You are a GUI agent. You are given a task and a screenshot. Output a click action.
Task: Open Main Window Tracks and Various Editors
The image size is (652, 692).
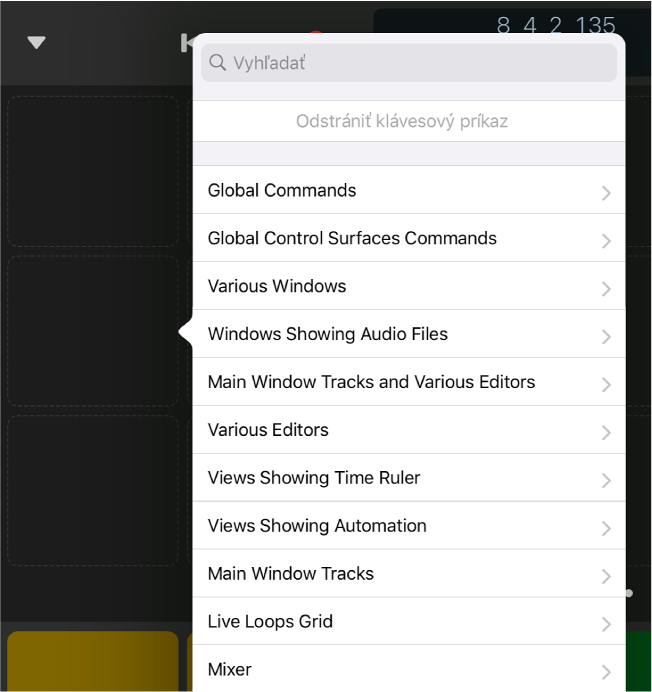coord(371,382)
